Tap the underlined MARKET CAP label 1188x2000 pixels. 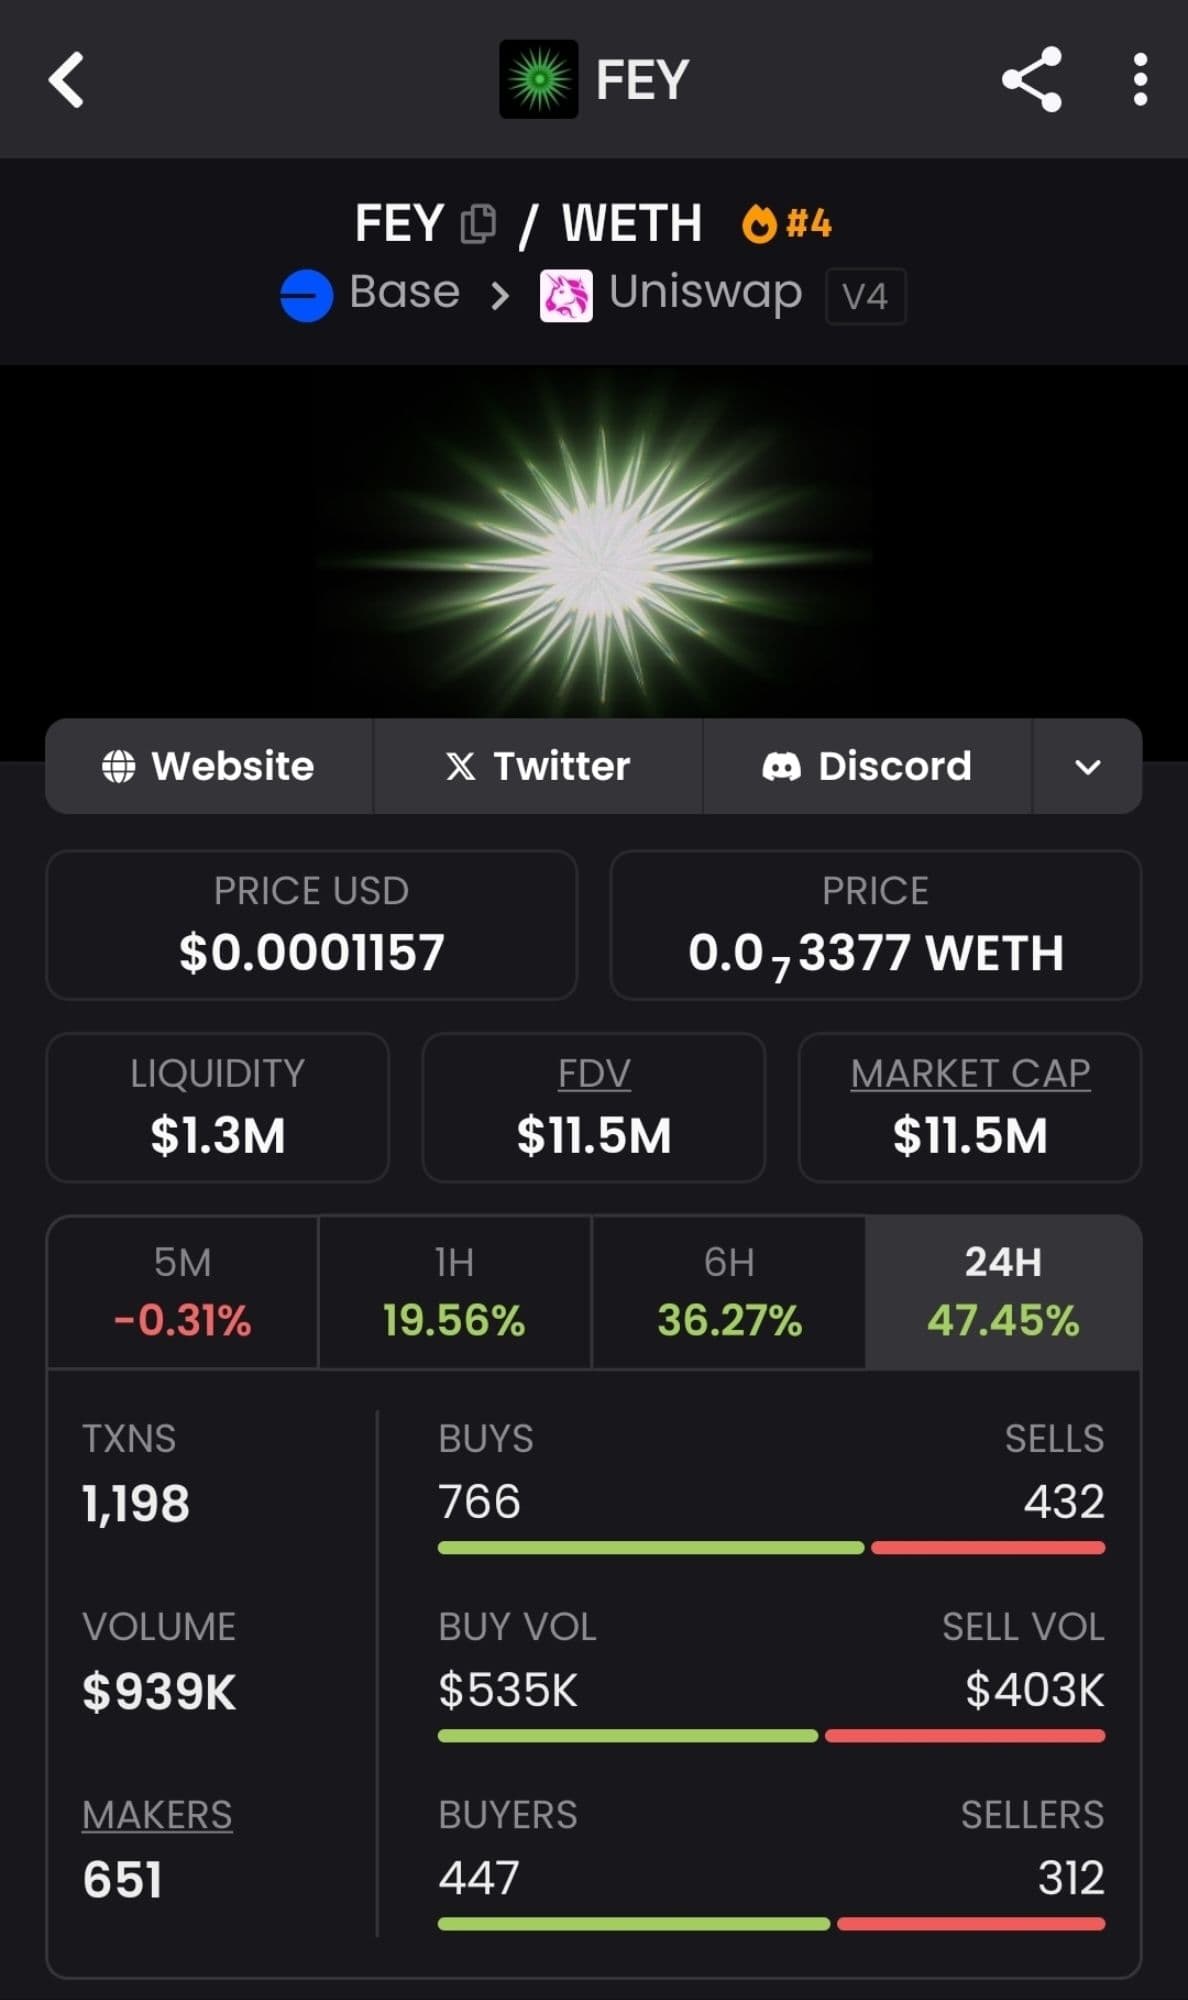[970, 1074]
